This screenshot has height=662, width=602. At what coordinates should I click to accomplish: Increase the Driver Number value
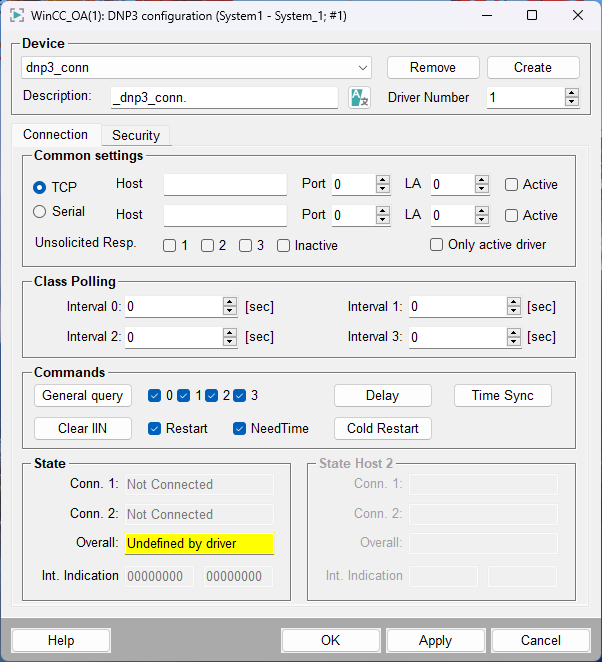[x=572, y=93]
